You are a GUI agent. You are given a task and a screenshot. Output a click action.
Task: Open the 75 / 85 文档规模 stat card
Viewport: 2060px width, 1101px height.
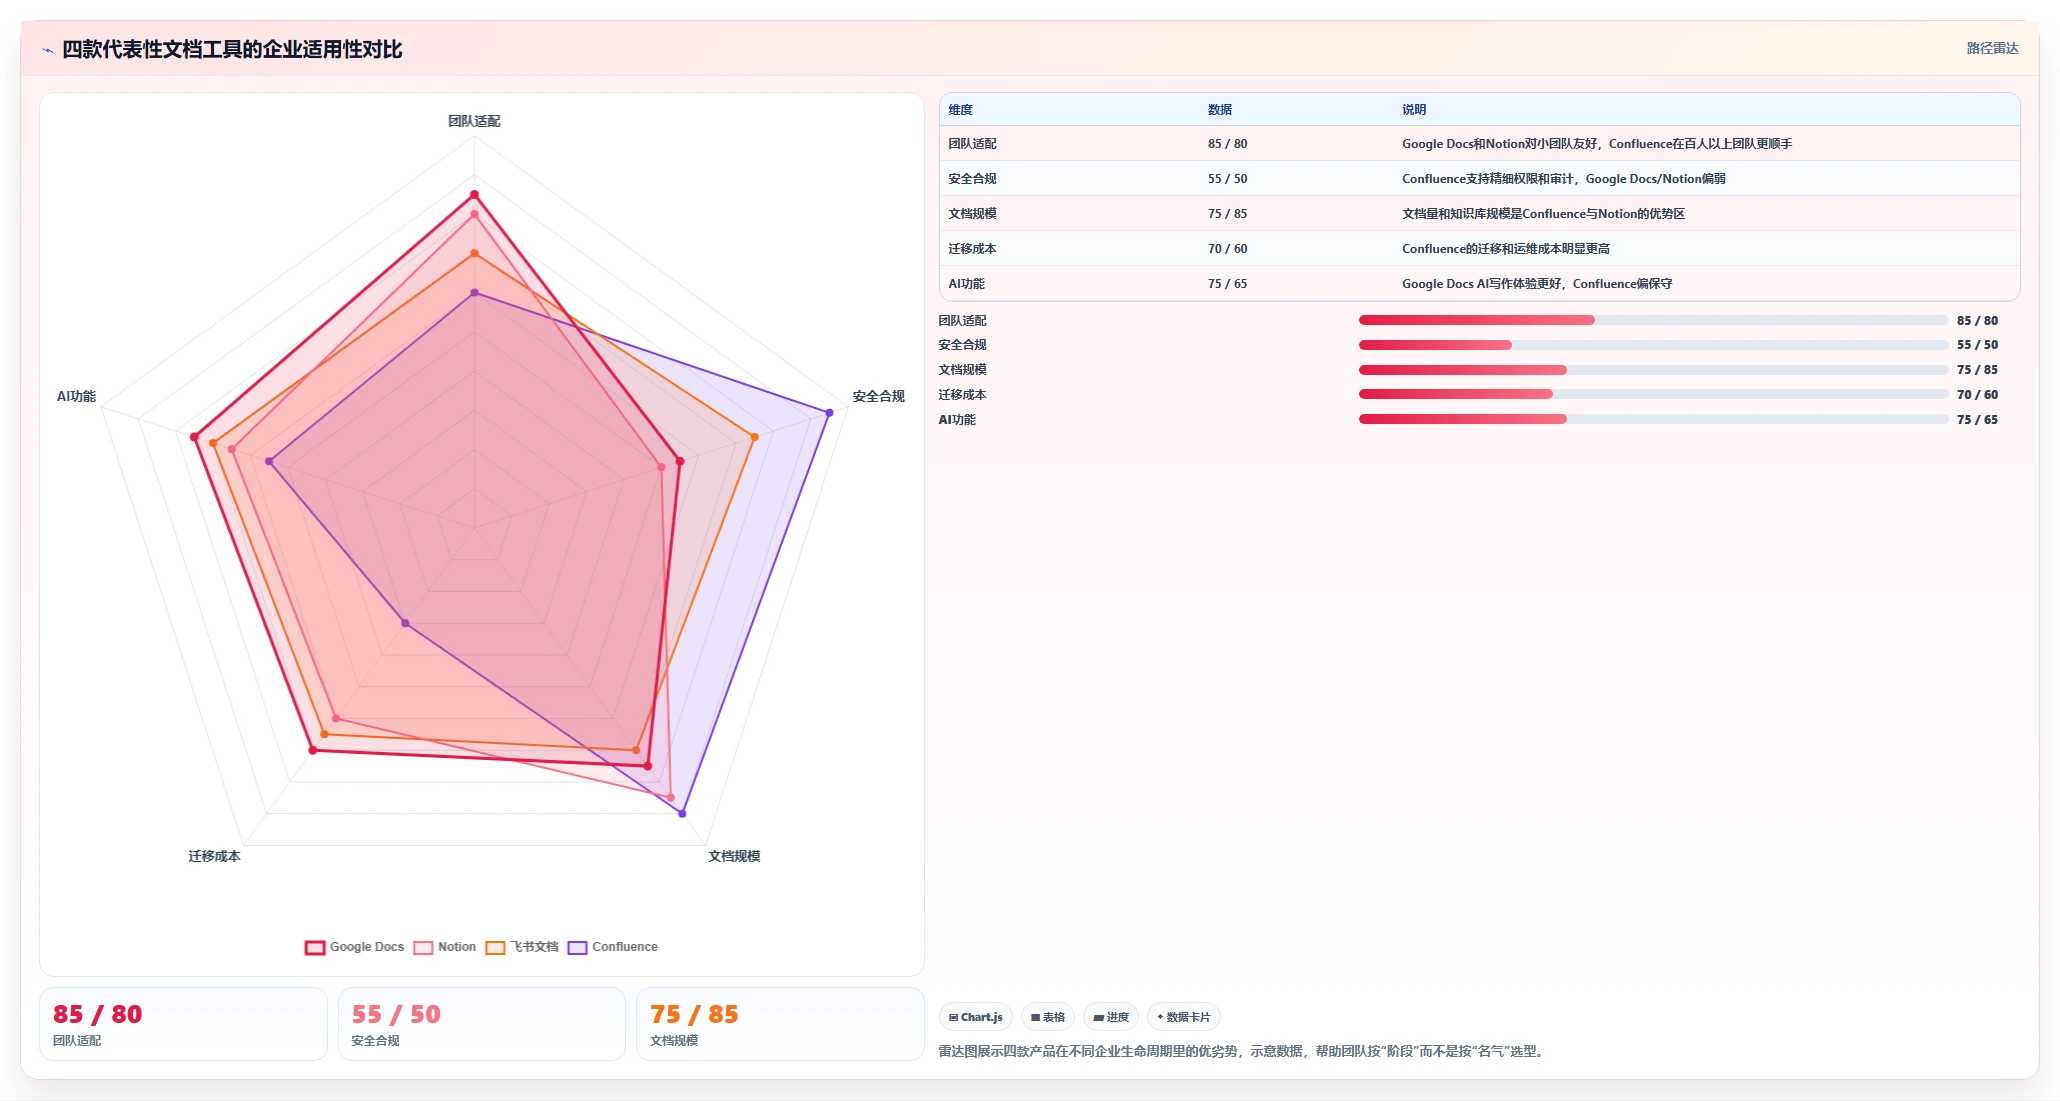tap(780, 1024)
